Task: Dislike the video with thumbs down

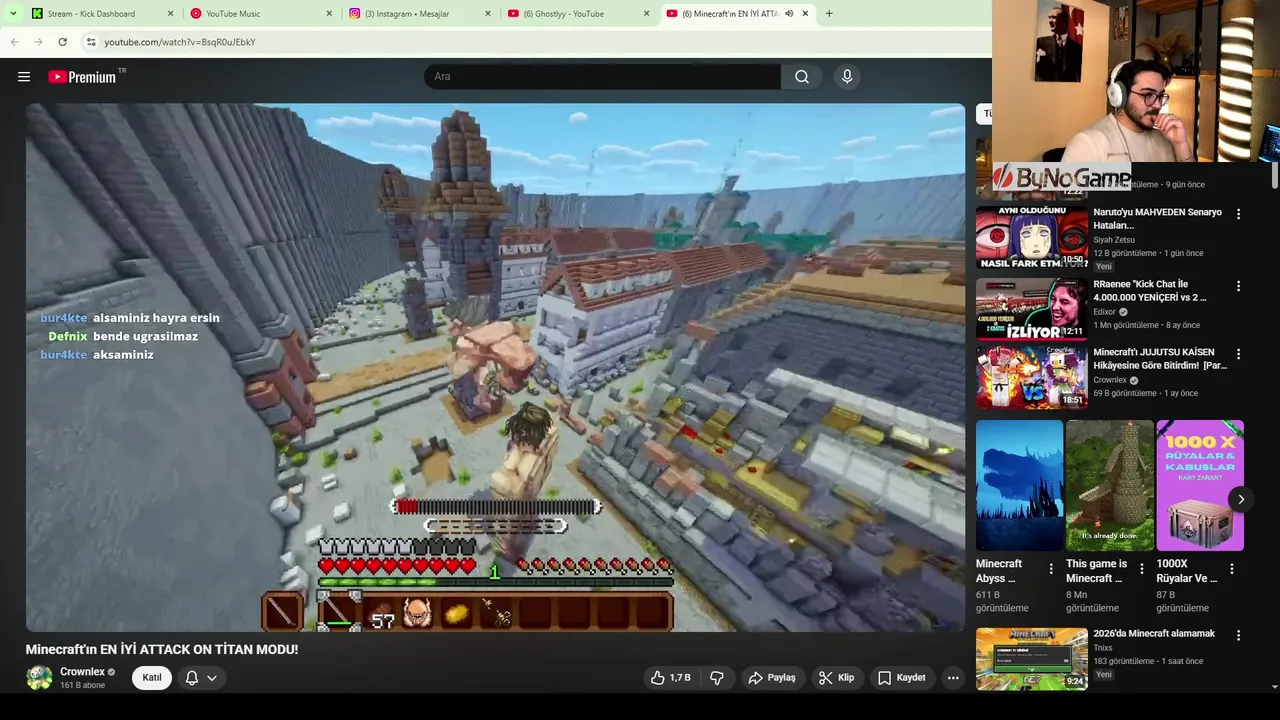Action: [717, 678]
